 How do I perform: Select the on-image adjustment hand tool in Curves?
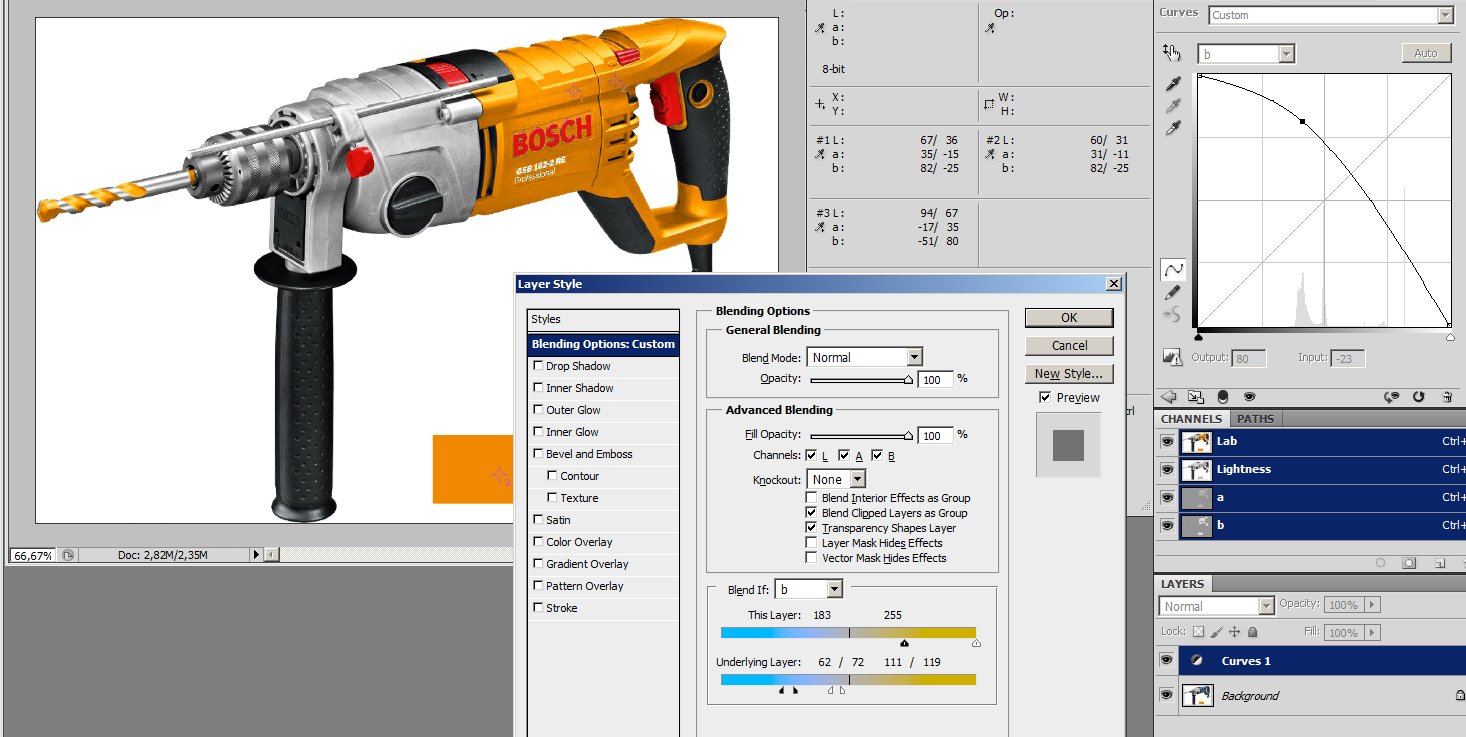tap(1172, 53)
